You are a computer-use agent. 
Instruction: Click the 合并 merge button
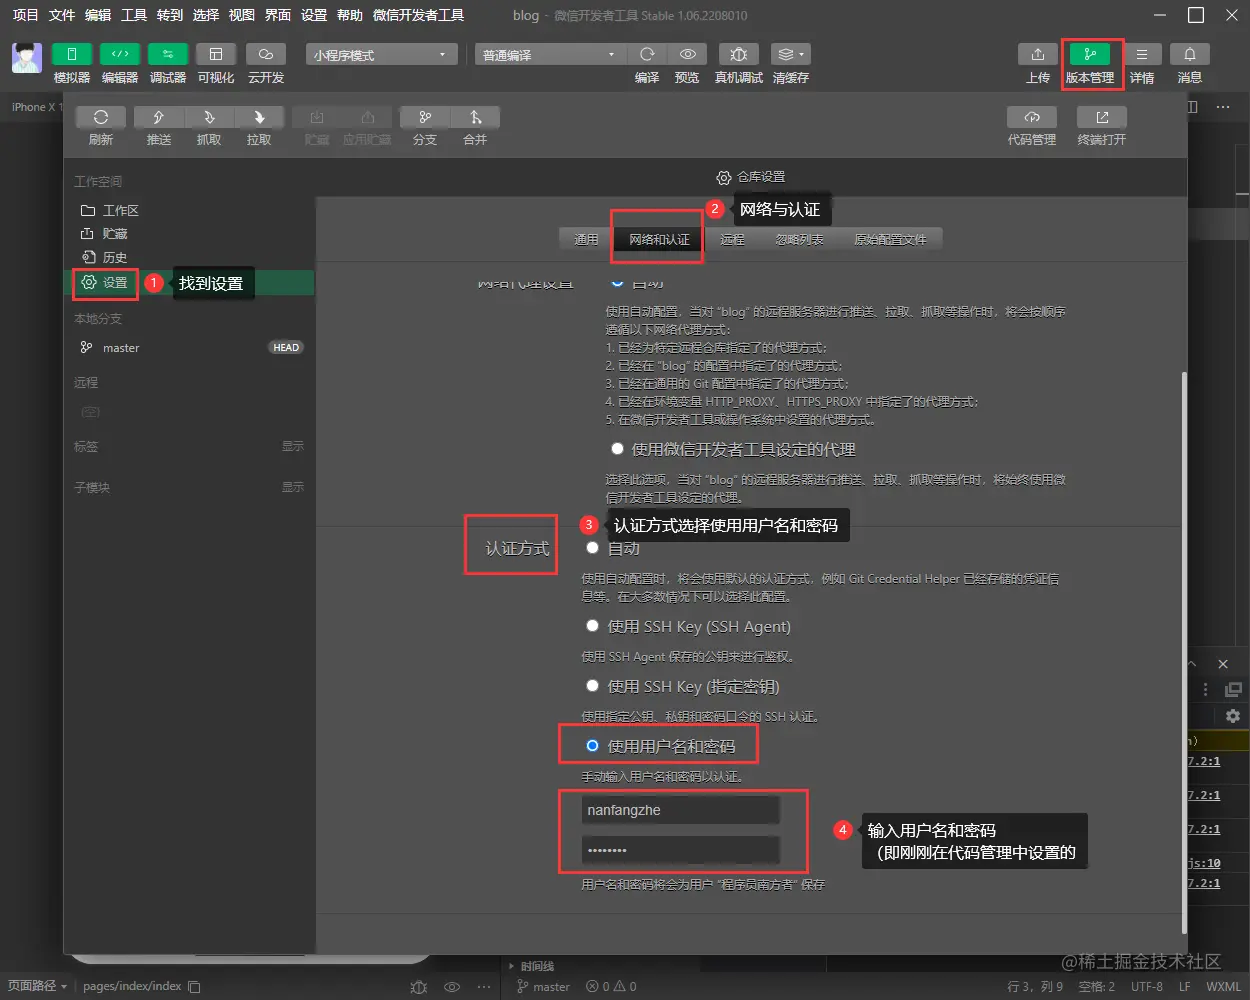(x=475, y=117)
